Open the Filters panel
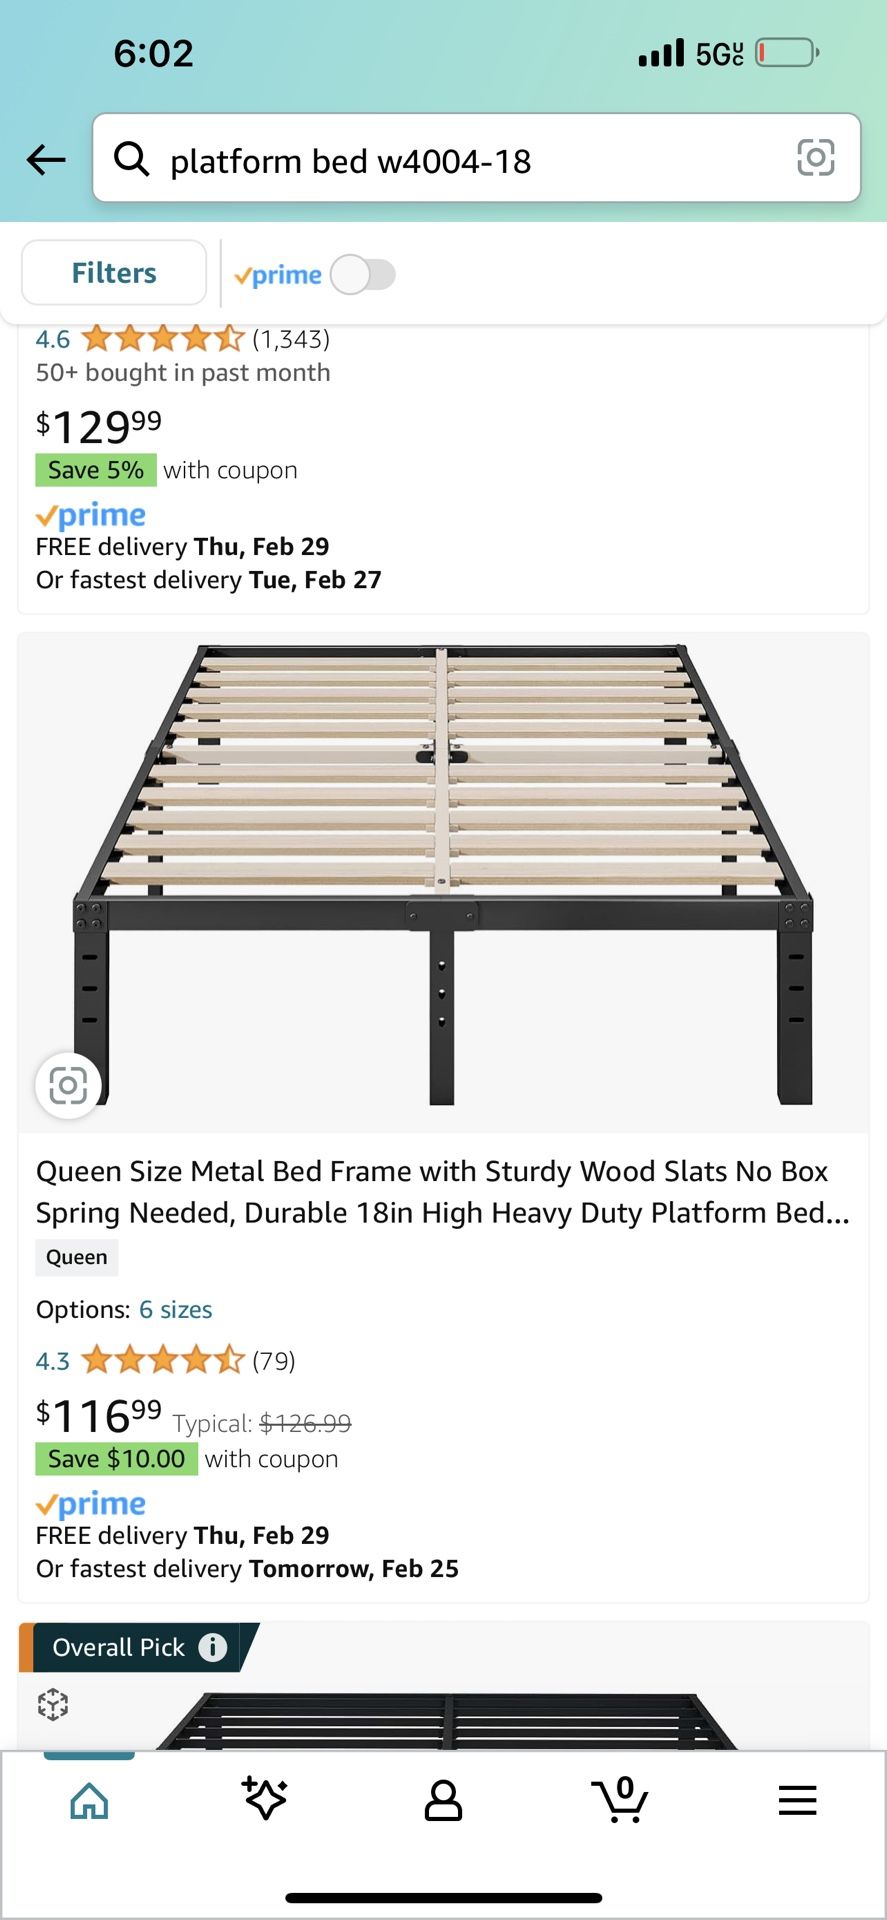Screen dimensions: 887x1920 pos(114,273)
